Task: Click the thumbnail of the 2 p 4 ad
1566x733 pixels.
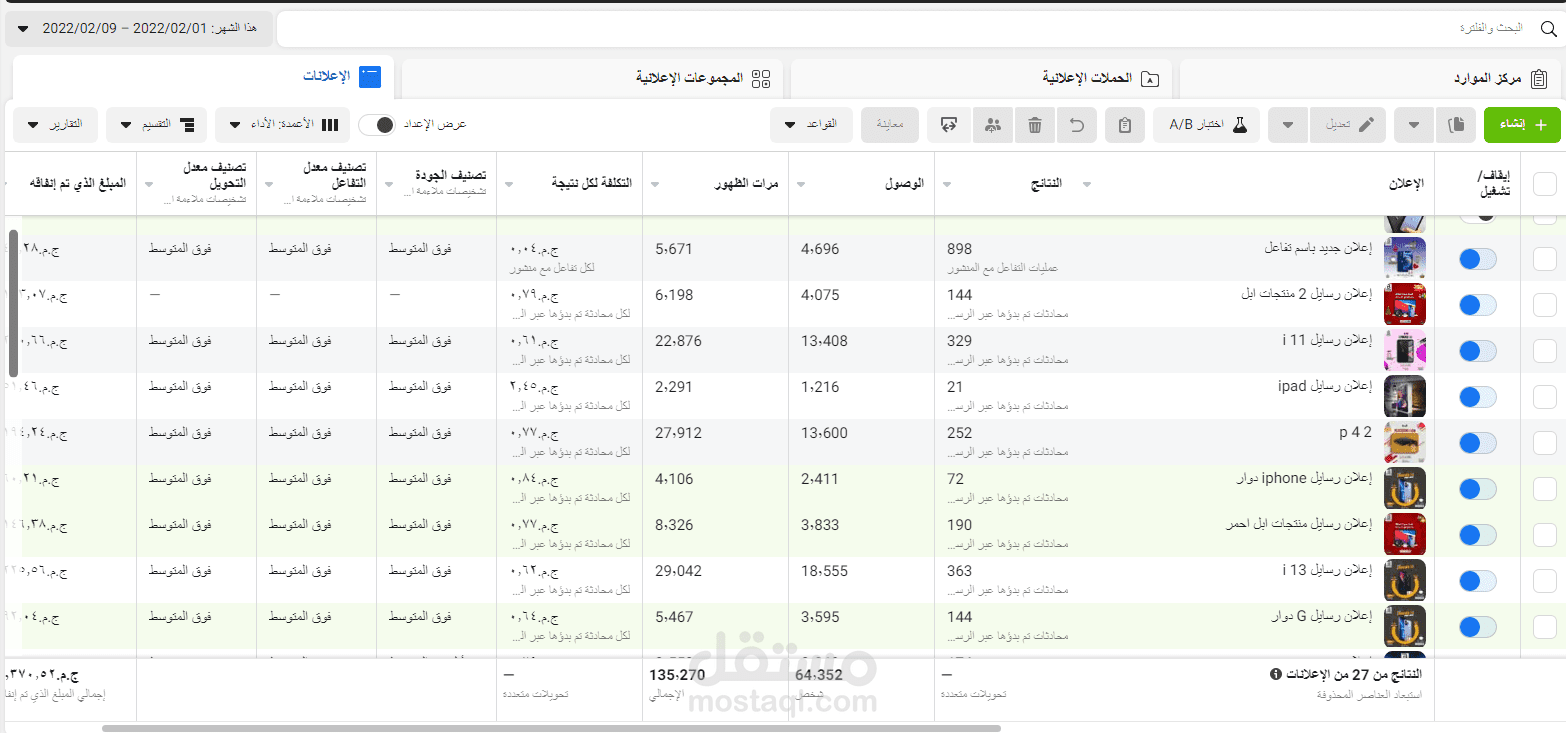Action: (1405, 442)
